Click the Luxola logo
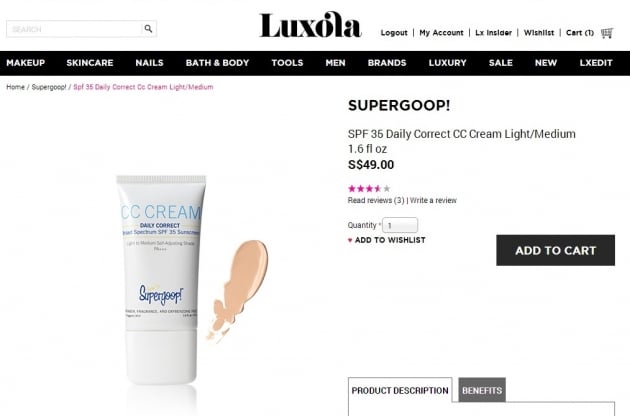The height and width of the screenshot is (416, 630). [x=310, y=25]
